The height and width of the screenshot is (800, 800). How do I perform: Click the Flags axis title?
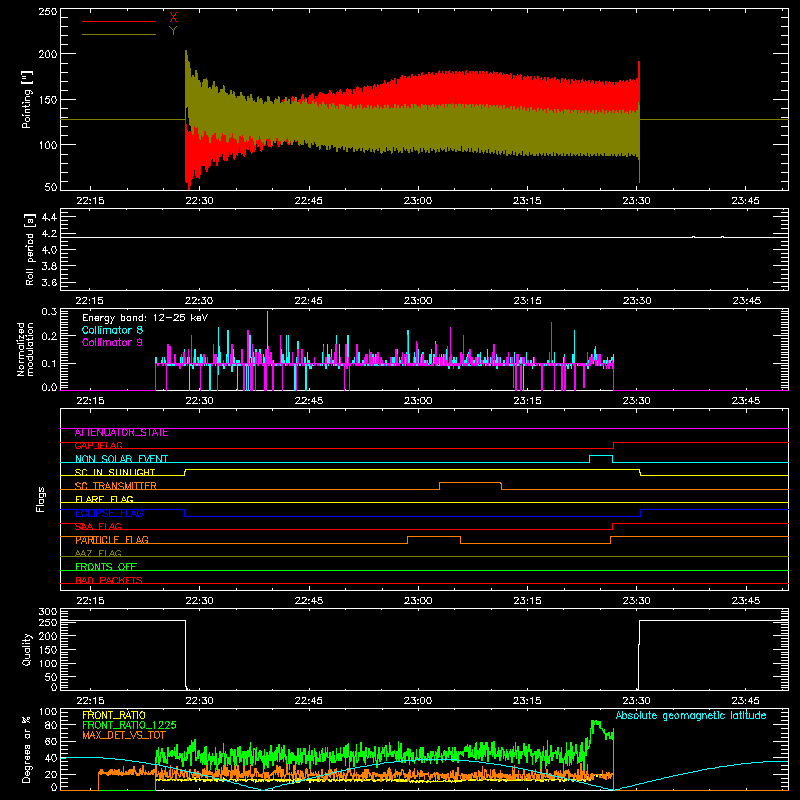41,499
